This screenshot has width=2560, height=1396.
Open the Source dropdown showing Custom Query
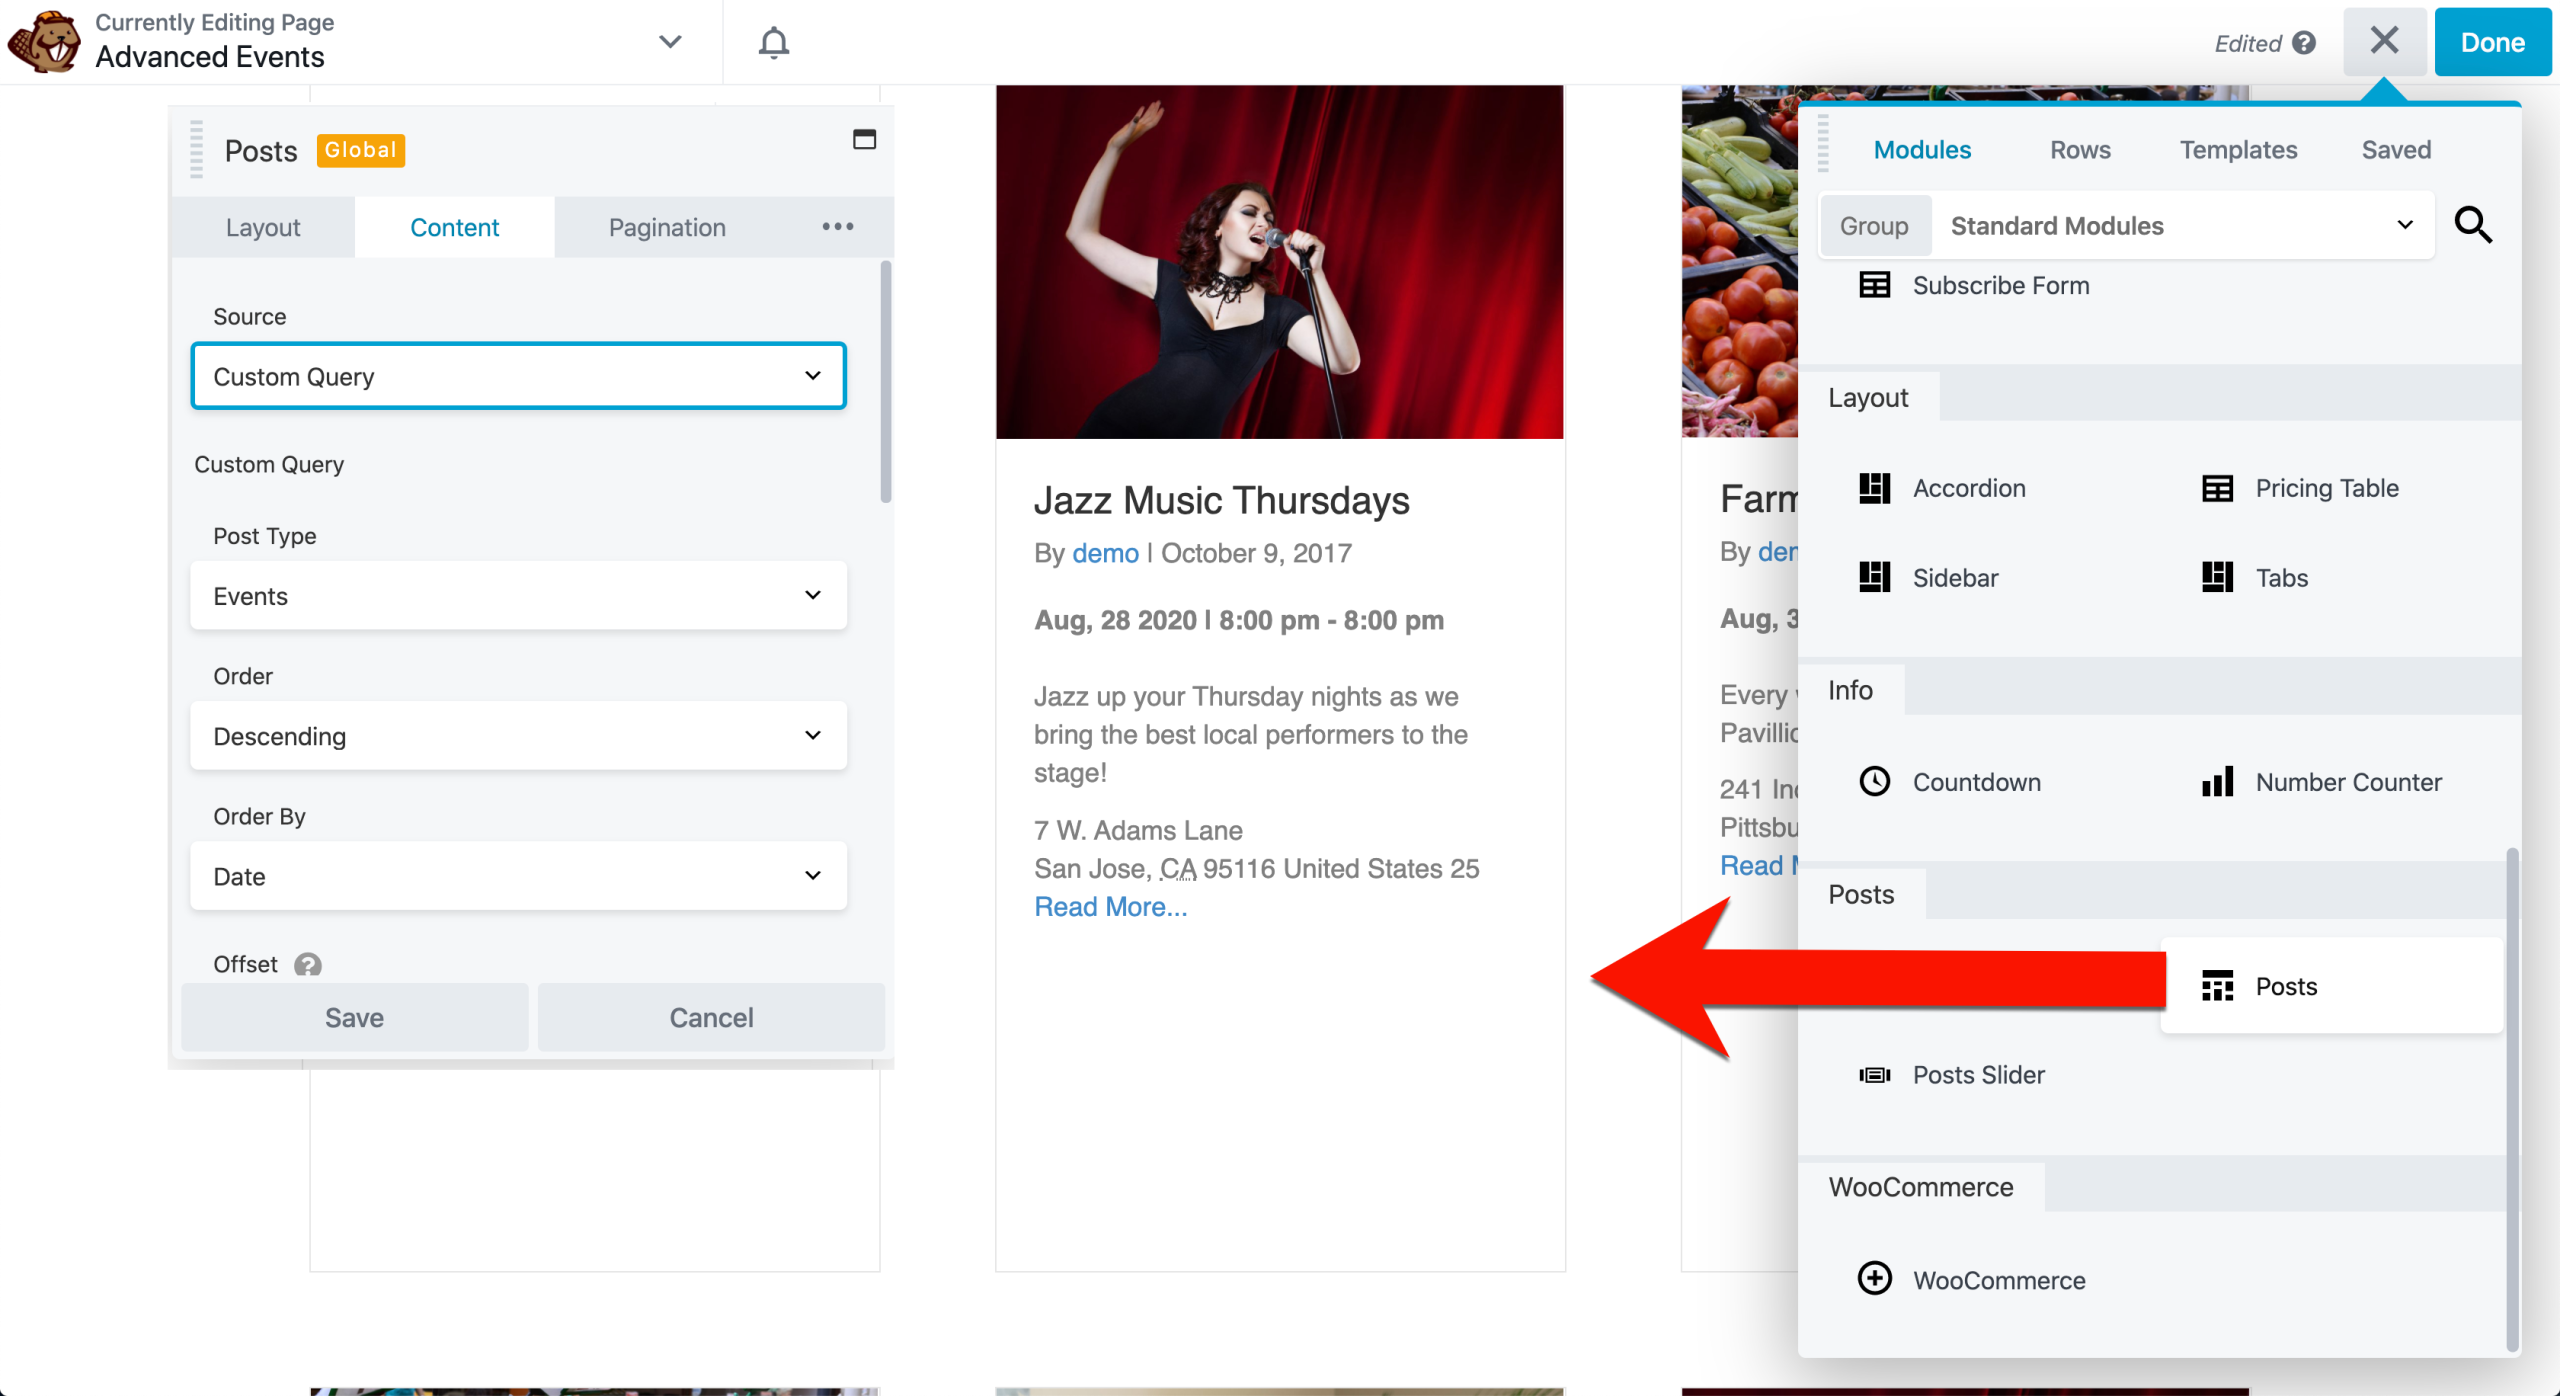pyautogui.click(x=519, y=376)
